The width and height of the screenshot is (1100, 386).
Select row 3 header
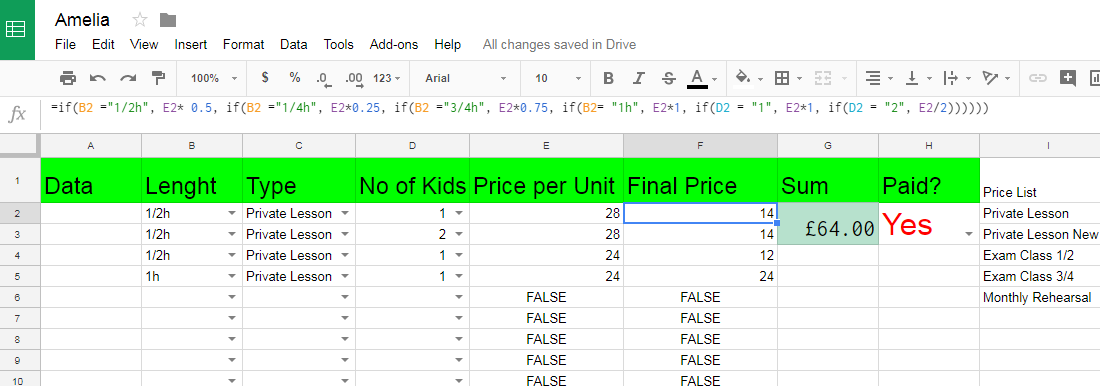[x=20, y=234]
